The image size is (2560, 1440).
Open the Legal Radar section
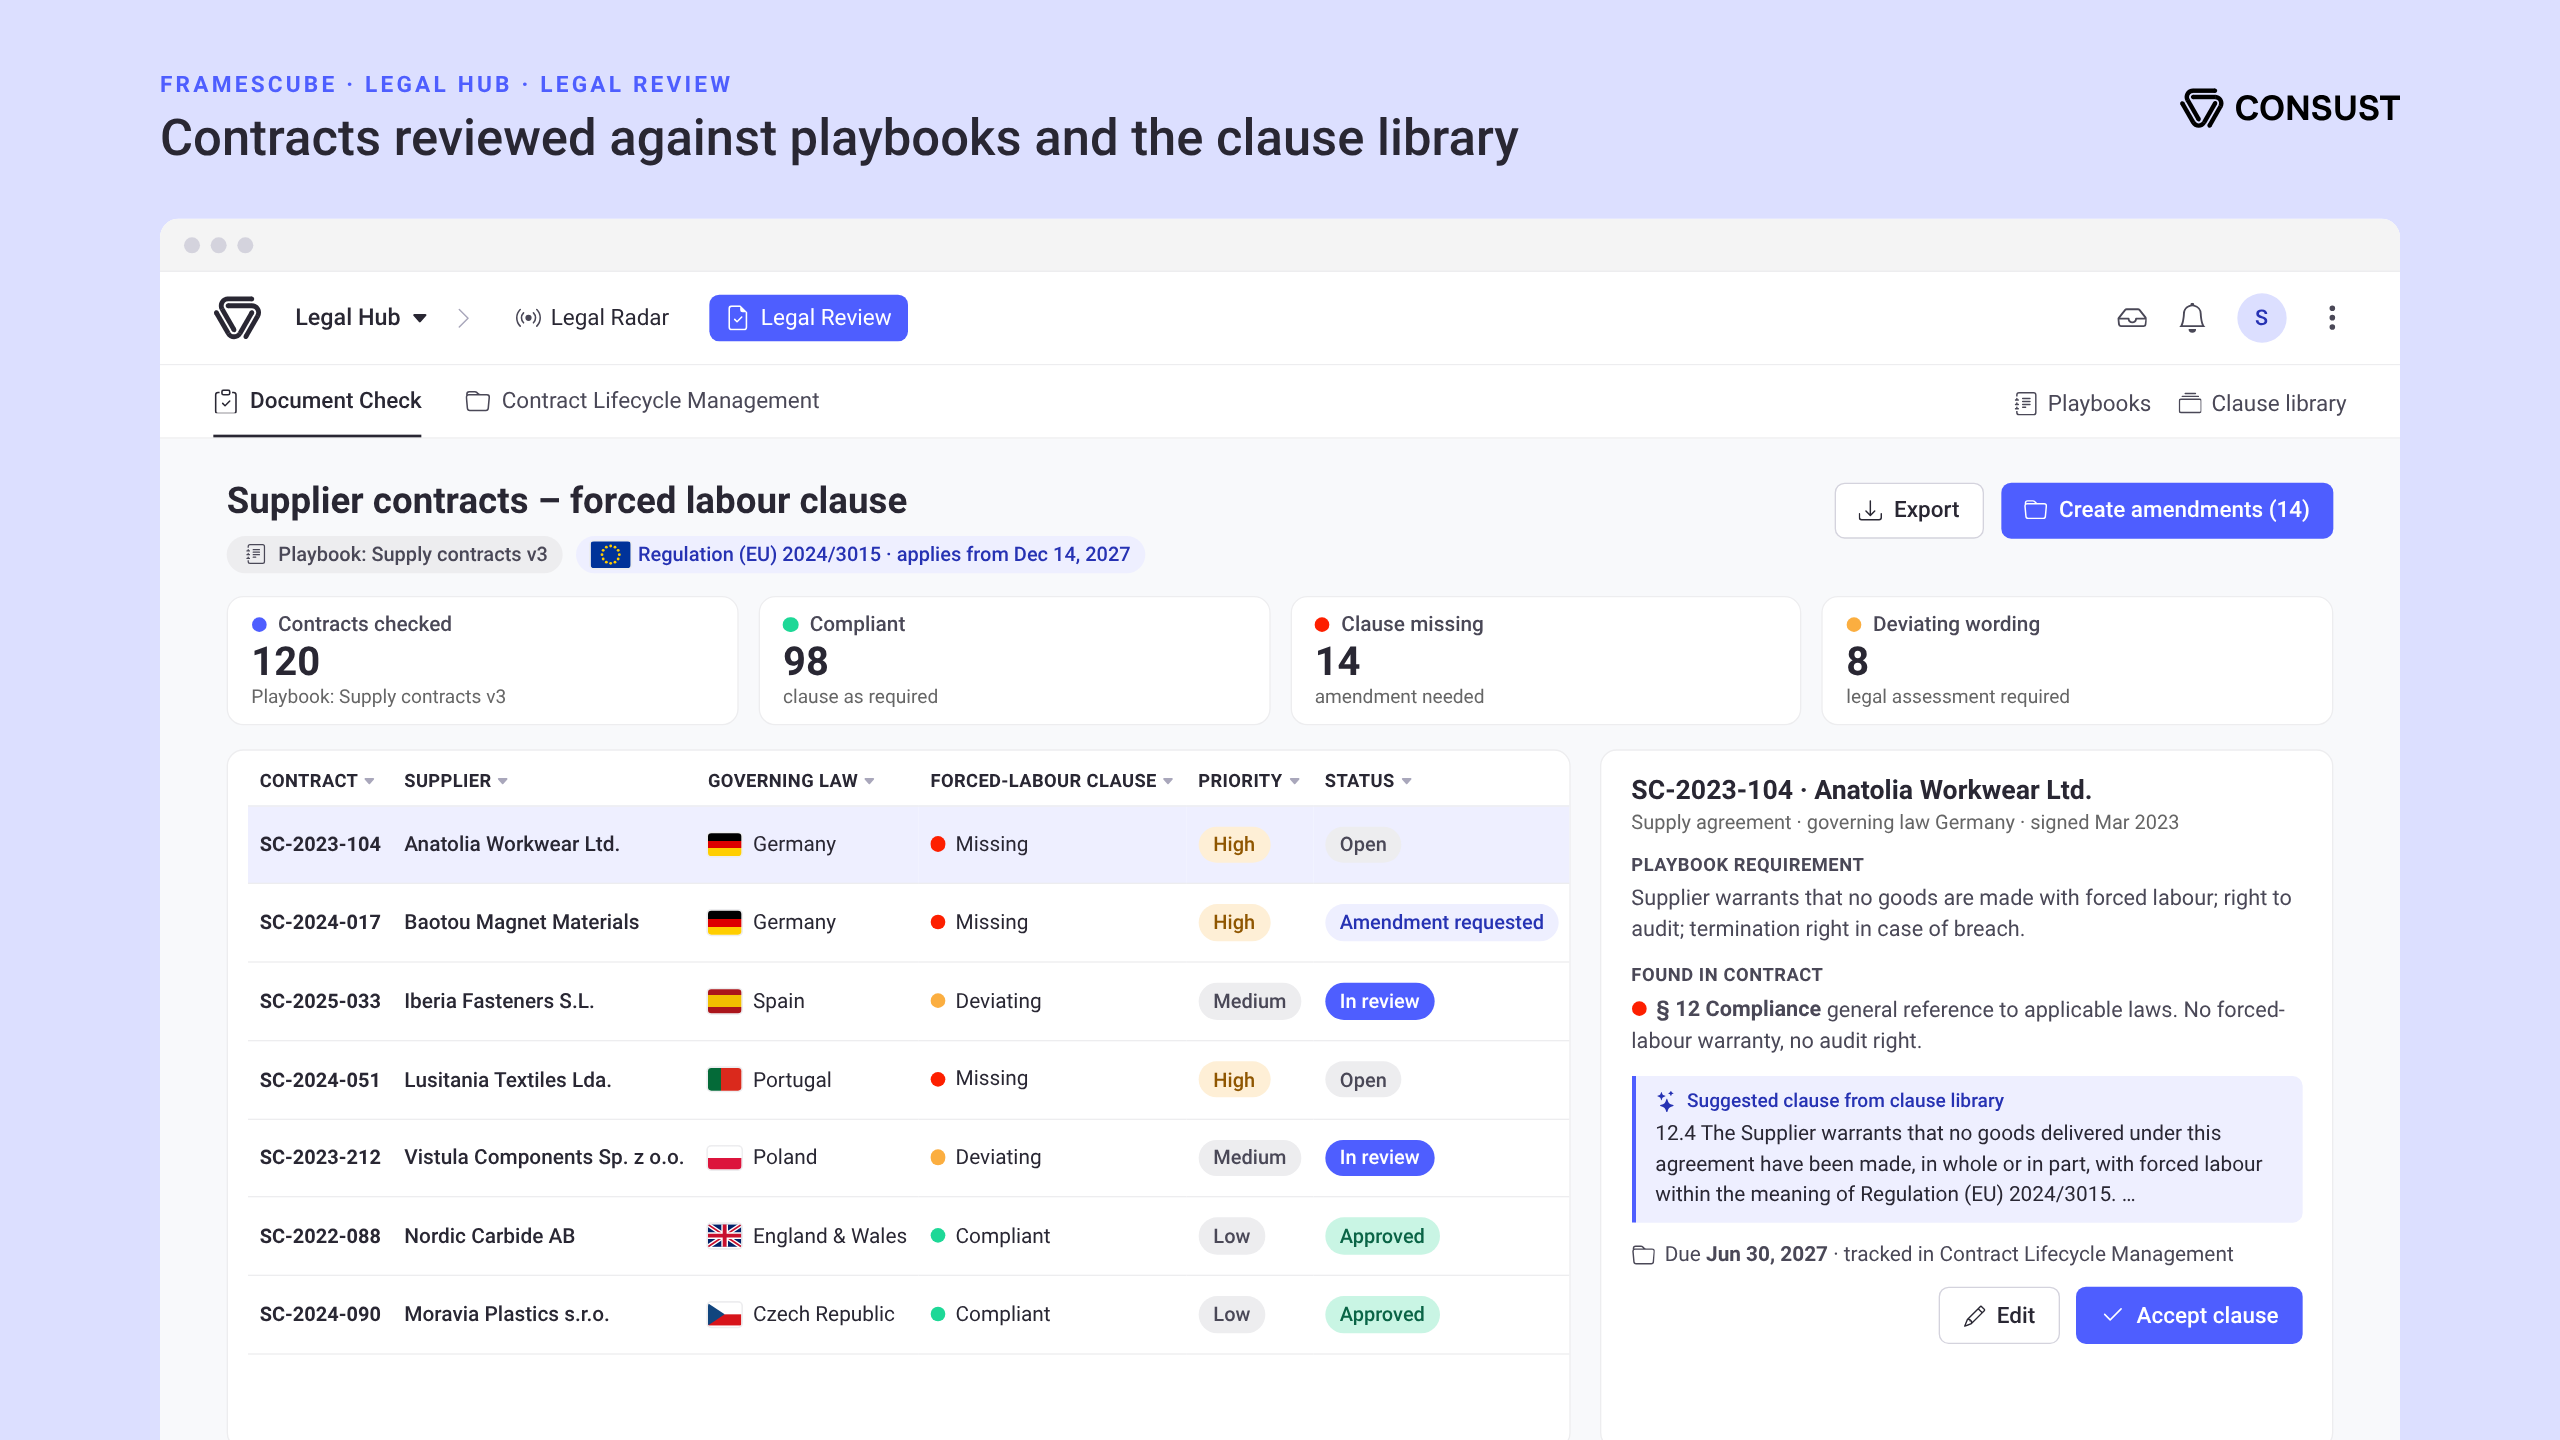(x=591, y=318)
